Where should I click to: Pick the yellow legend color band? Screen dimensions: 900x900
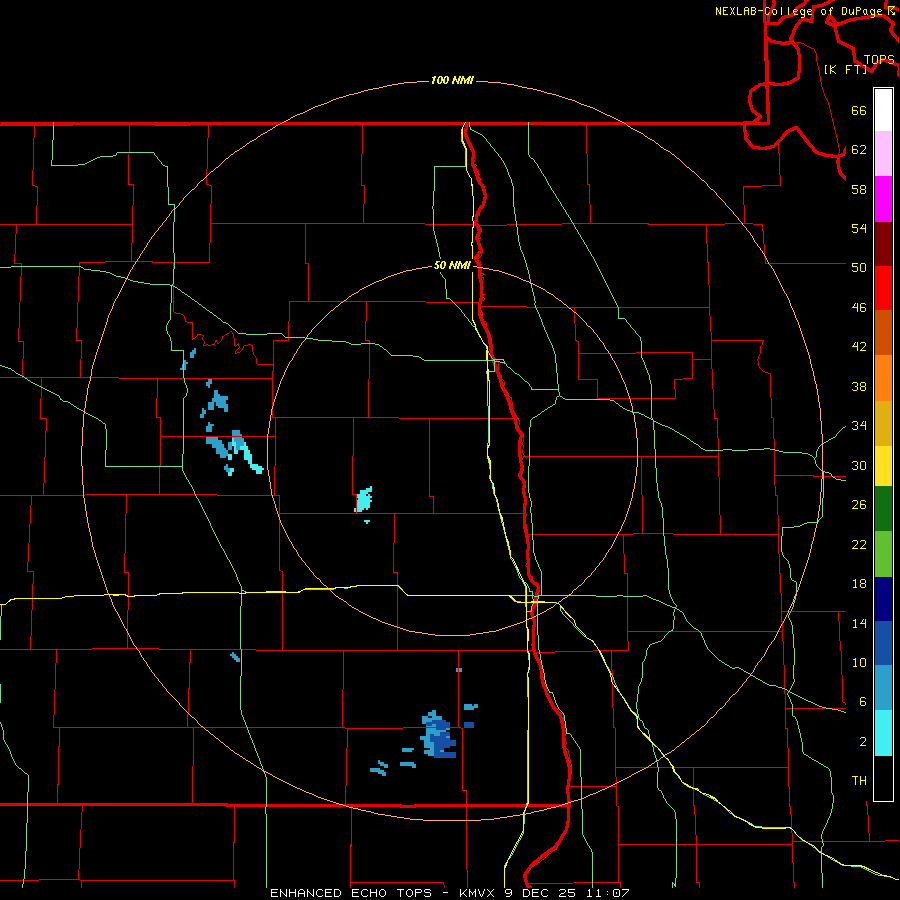(883, 466)
